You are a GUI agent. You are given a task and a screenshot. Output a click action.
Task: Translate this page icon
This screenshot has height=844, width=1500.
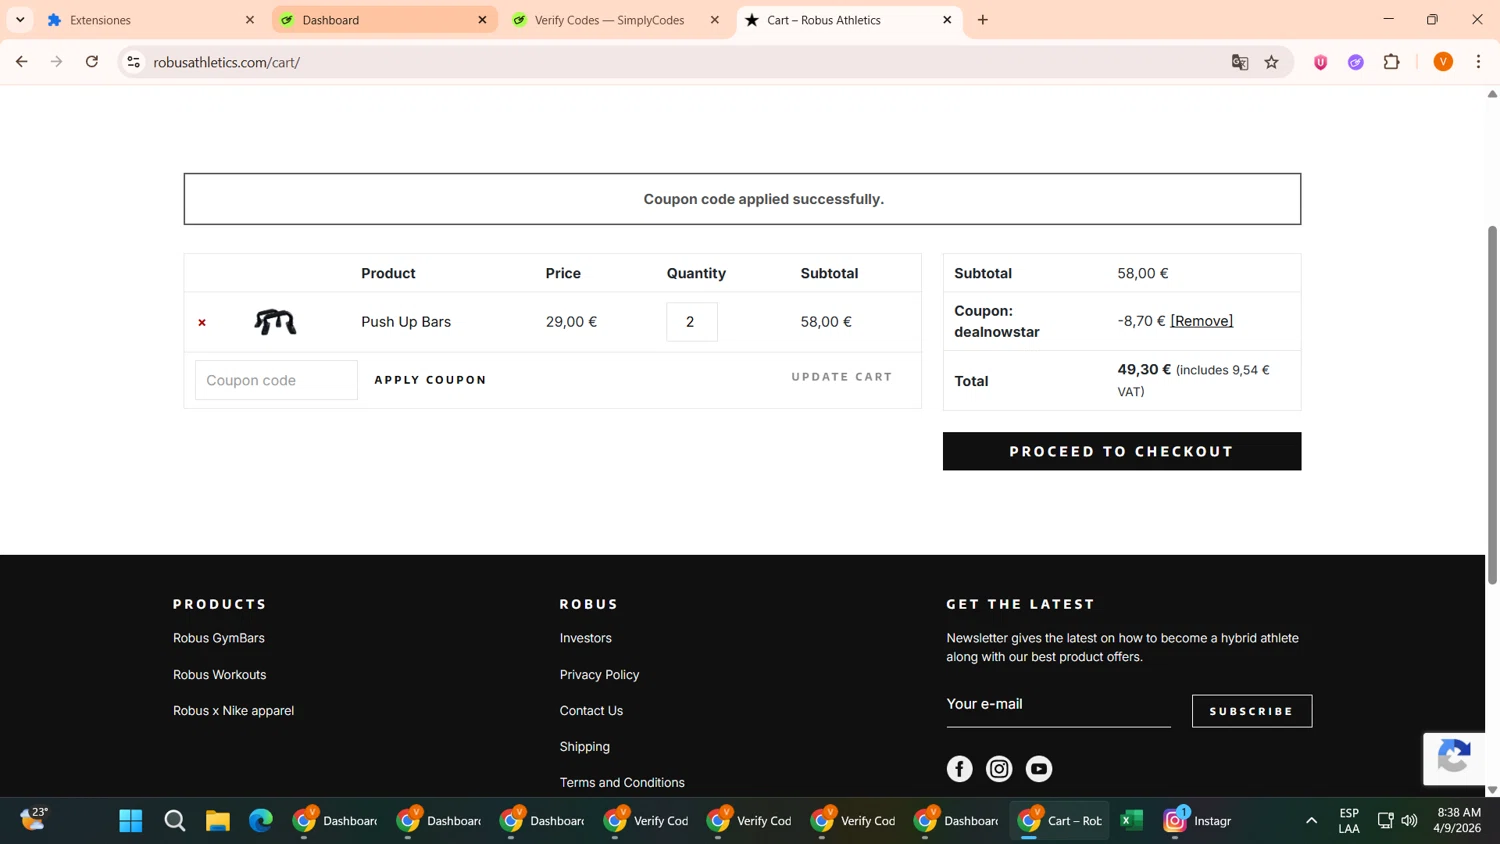(x=1240, y=62)
